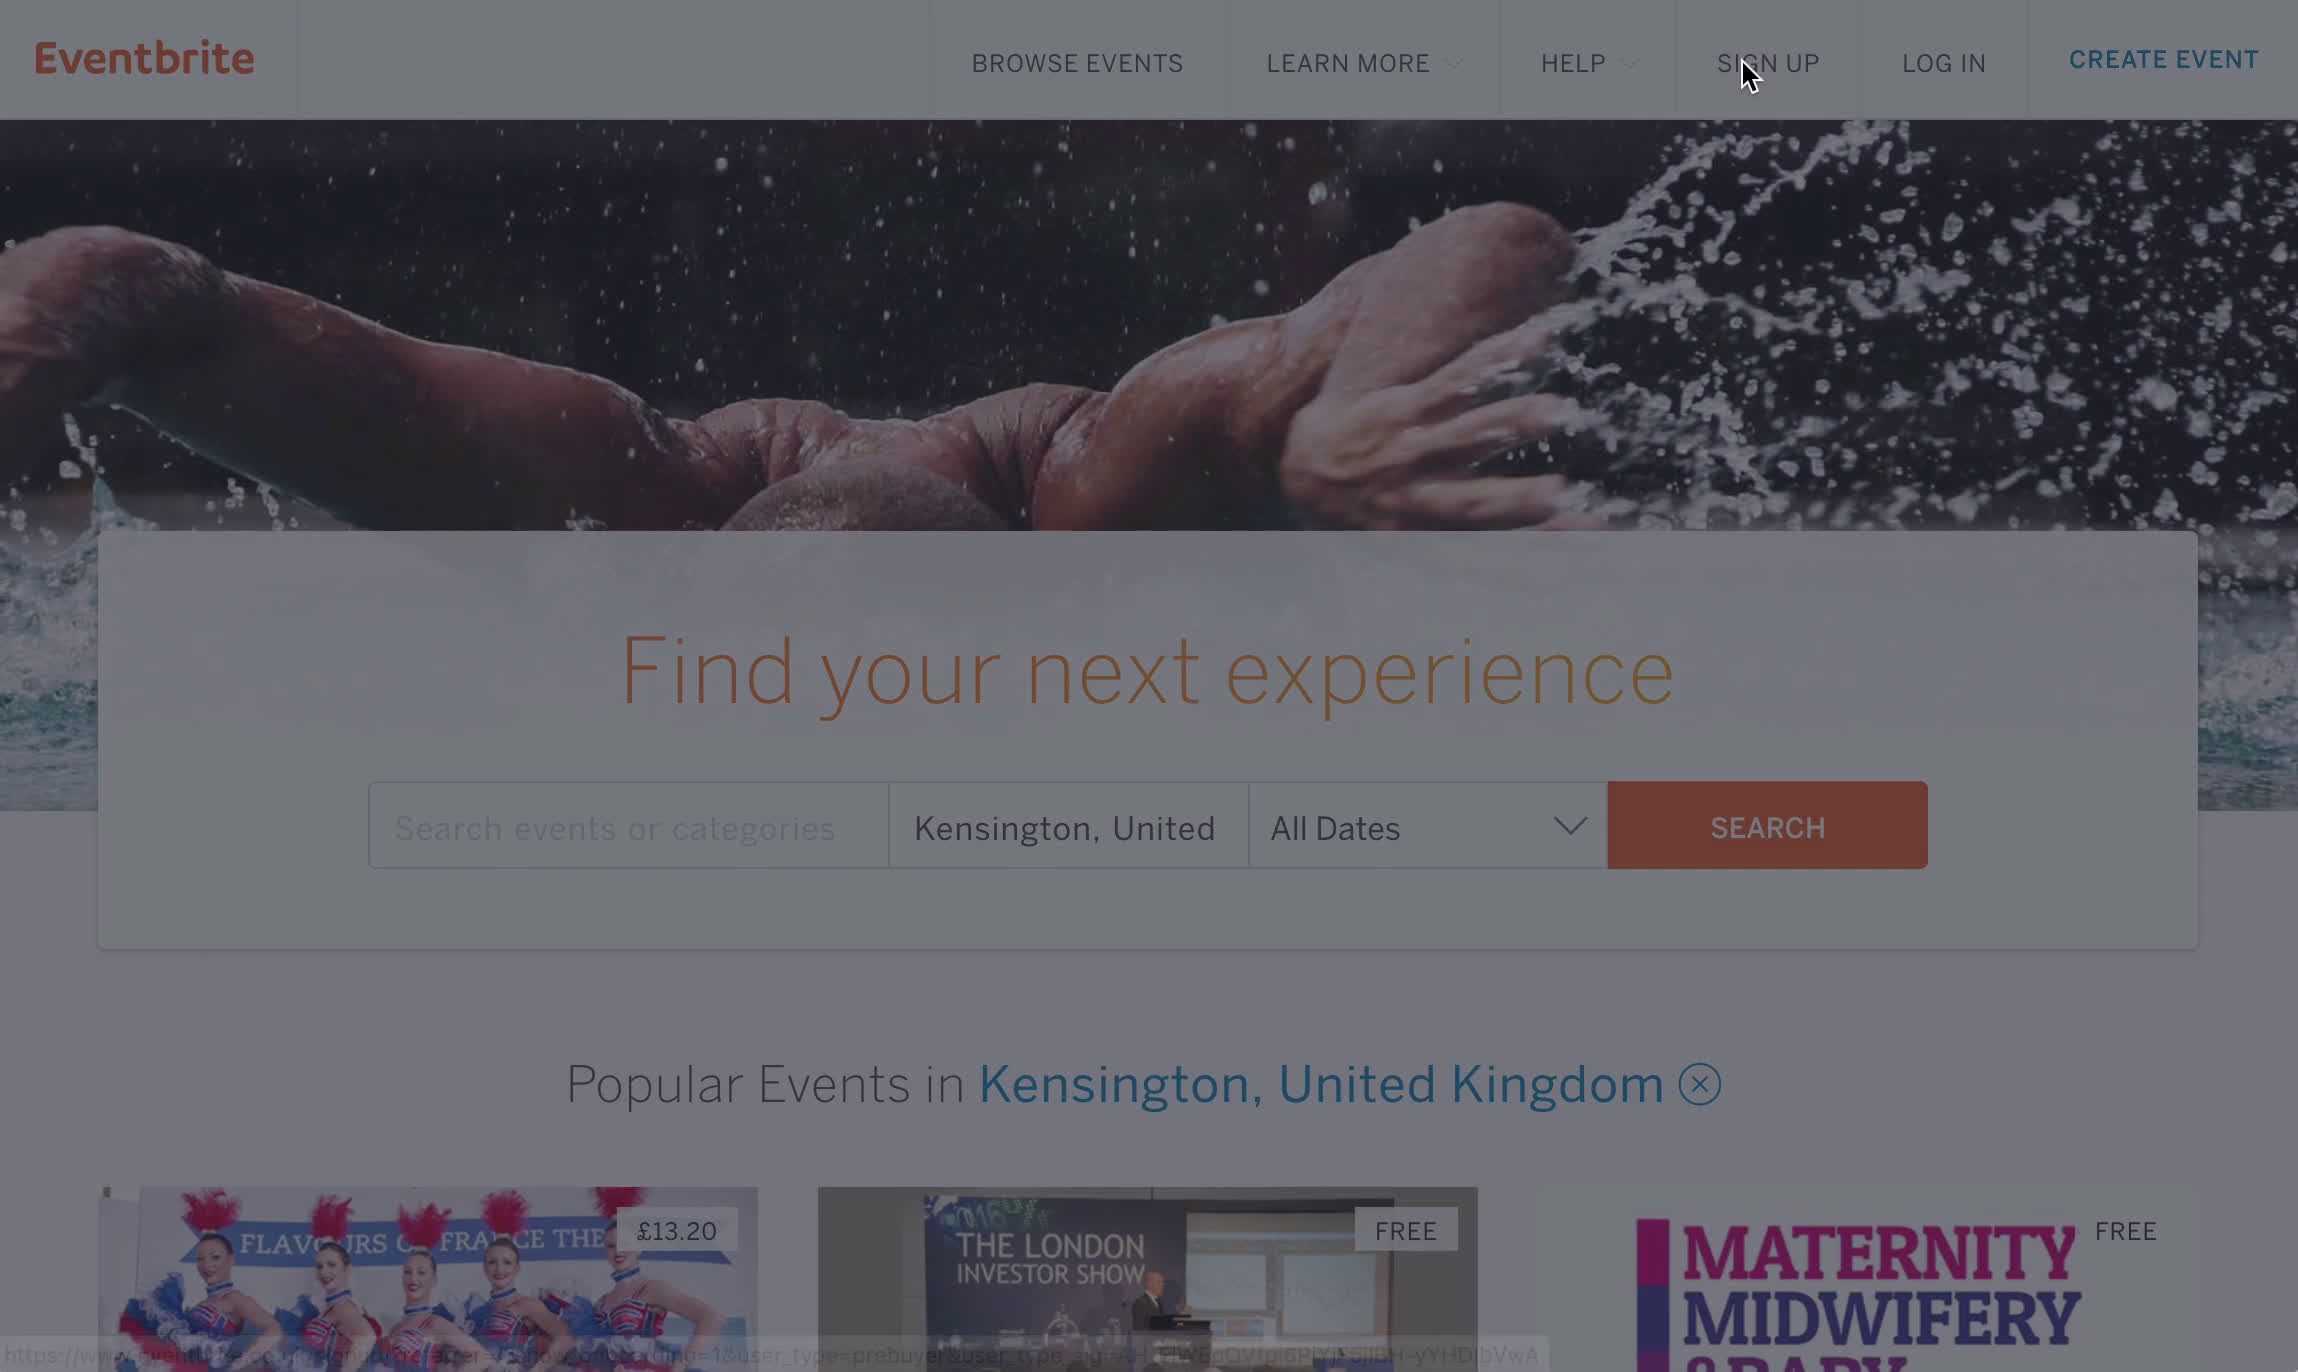The width and height of the screenshot is (2298, 1372).
Task: Click the CREATE EVENT icon button
Action: coord(2162,59)
